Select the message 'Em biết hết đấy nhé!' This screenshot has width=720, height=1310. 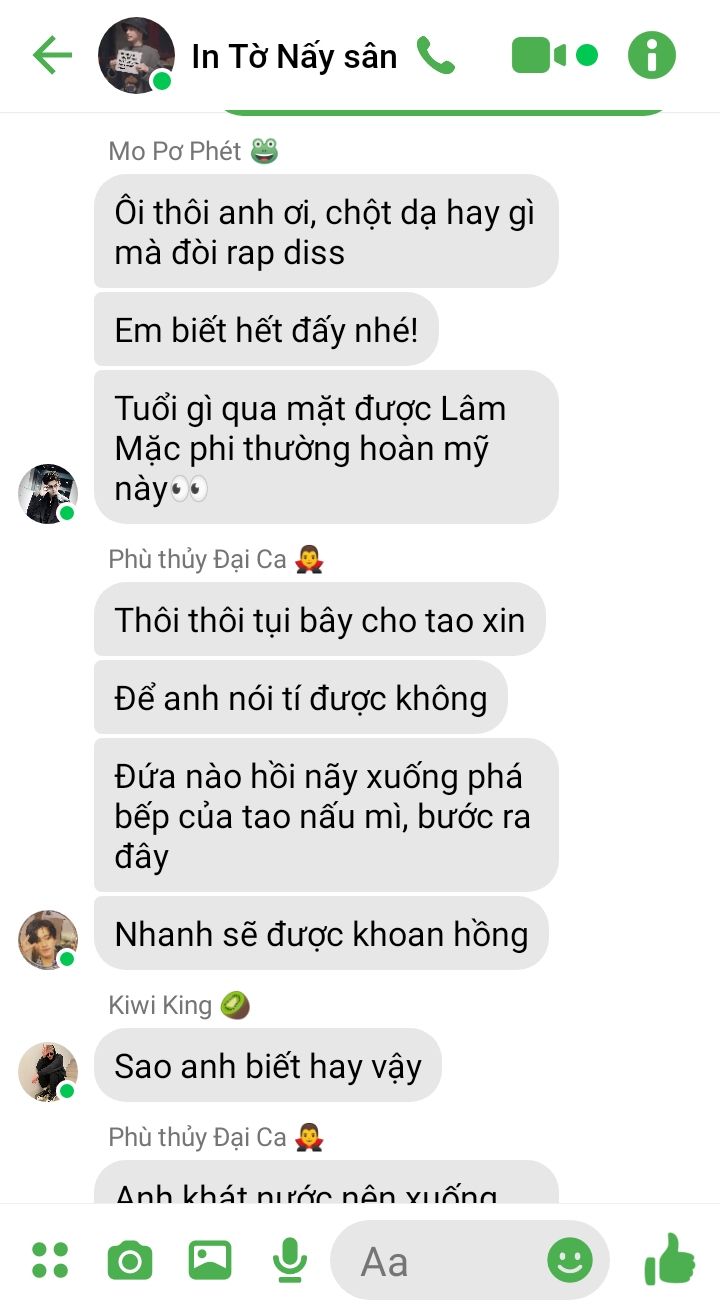266,329
